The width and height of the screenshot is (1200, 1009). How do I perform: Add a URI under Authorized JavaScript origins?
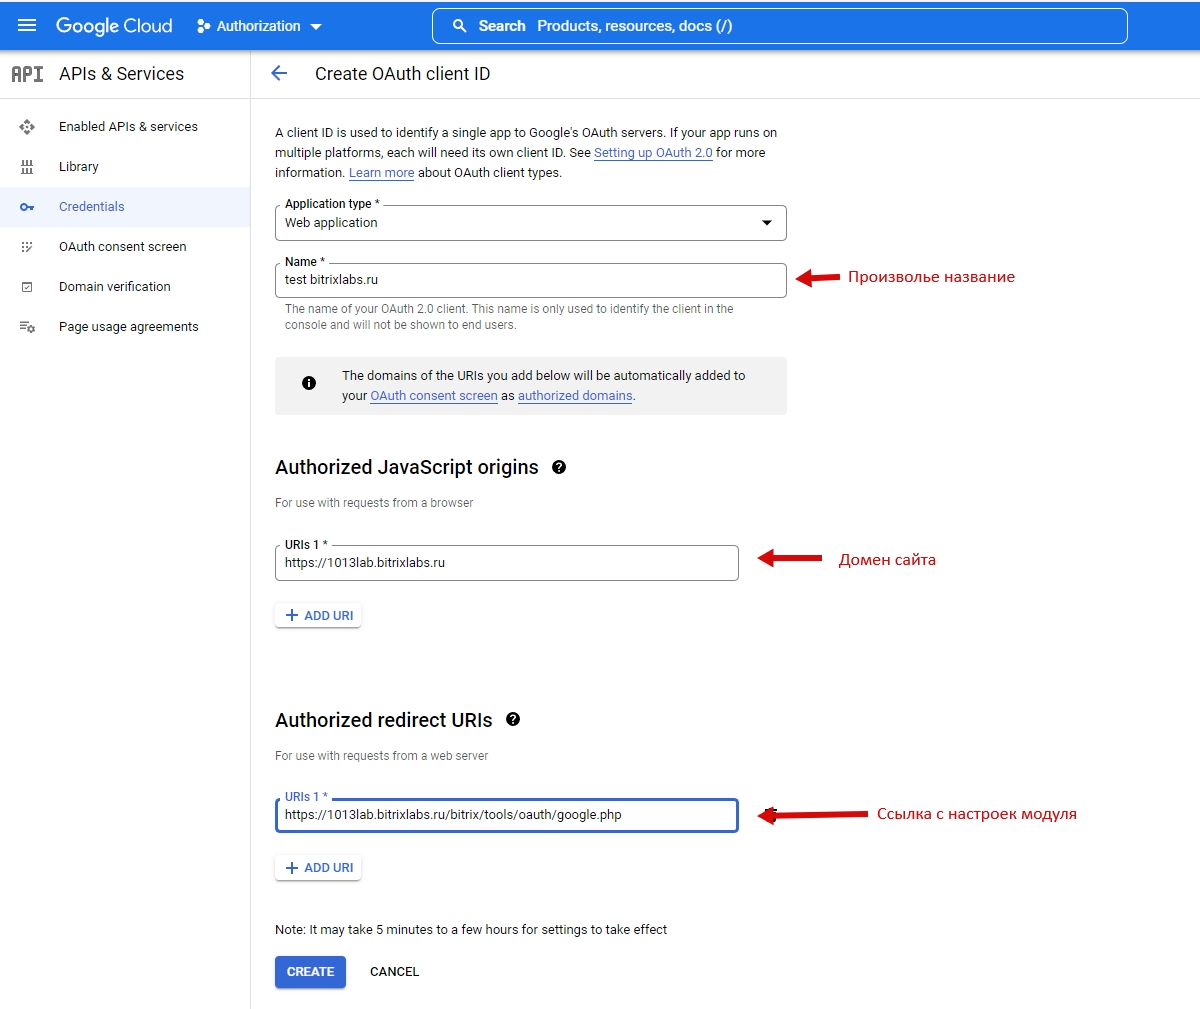318,616
